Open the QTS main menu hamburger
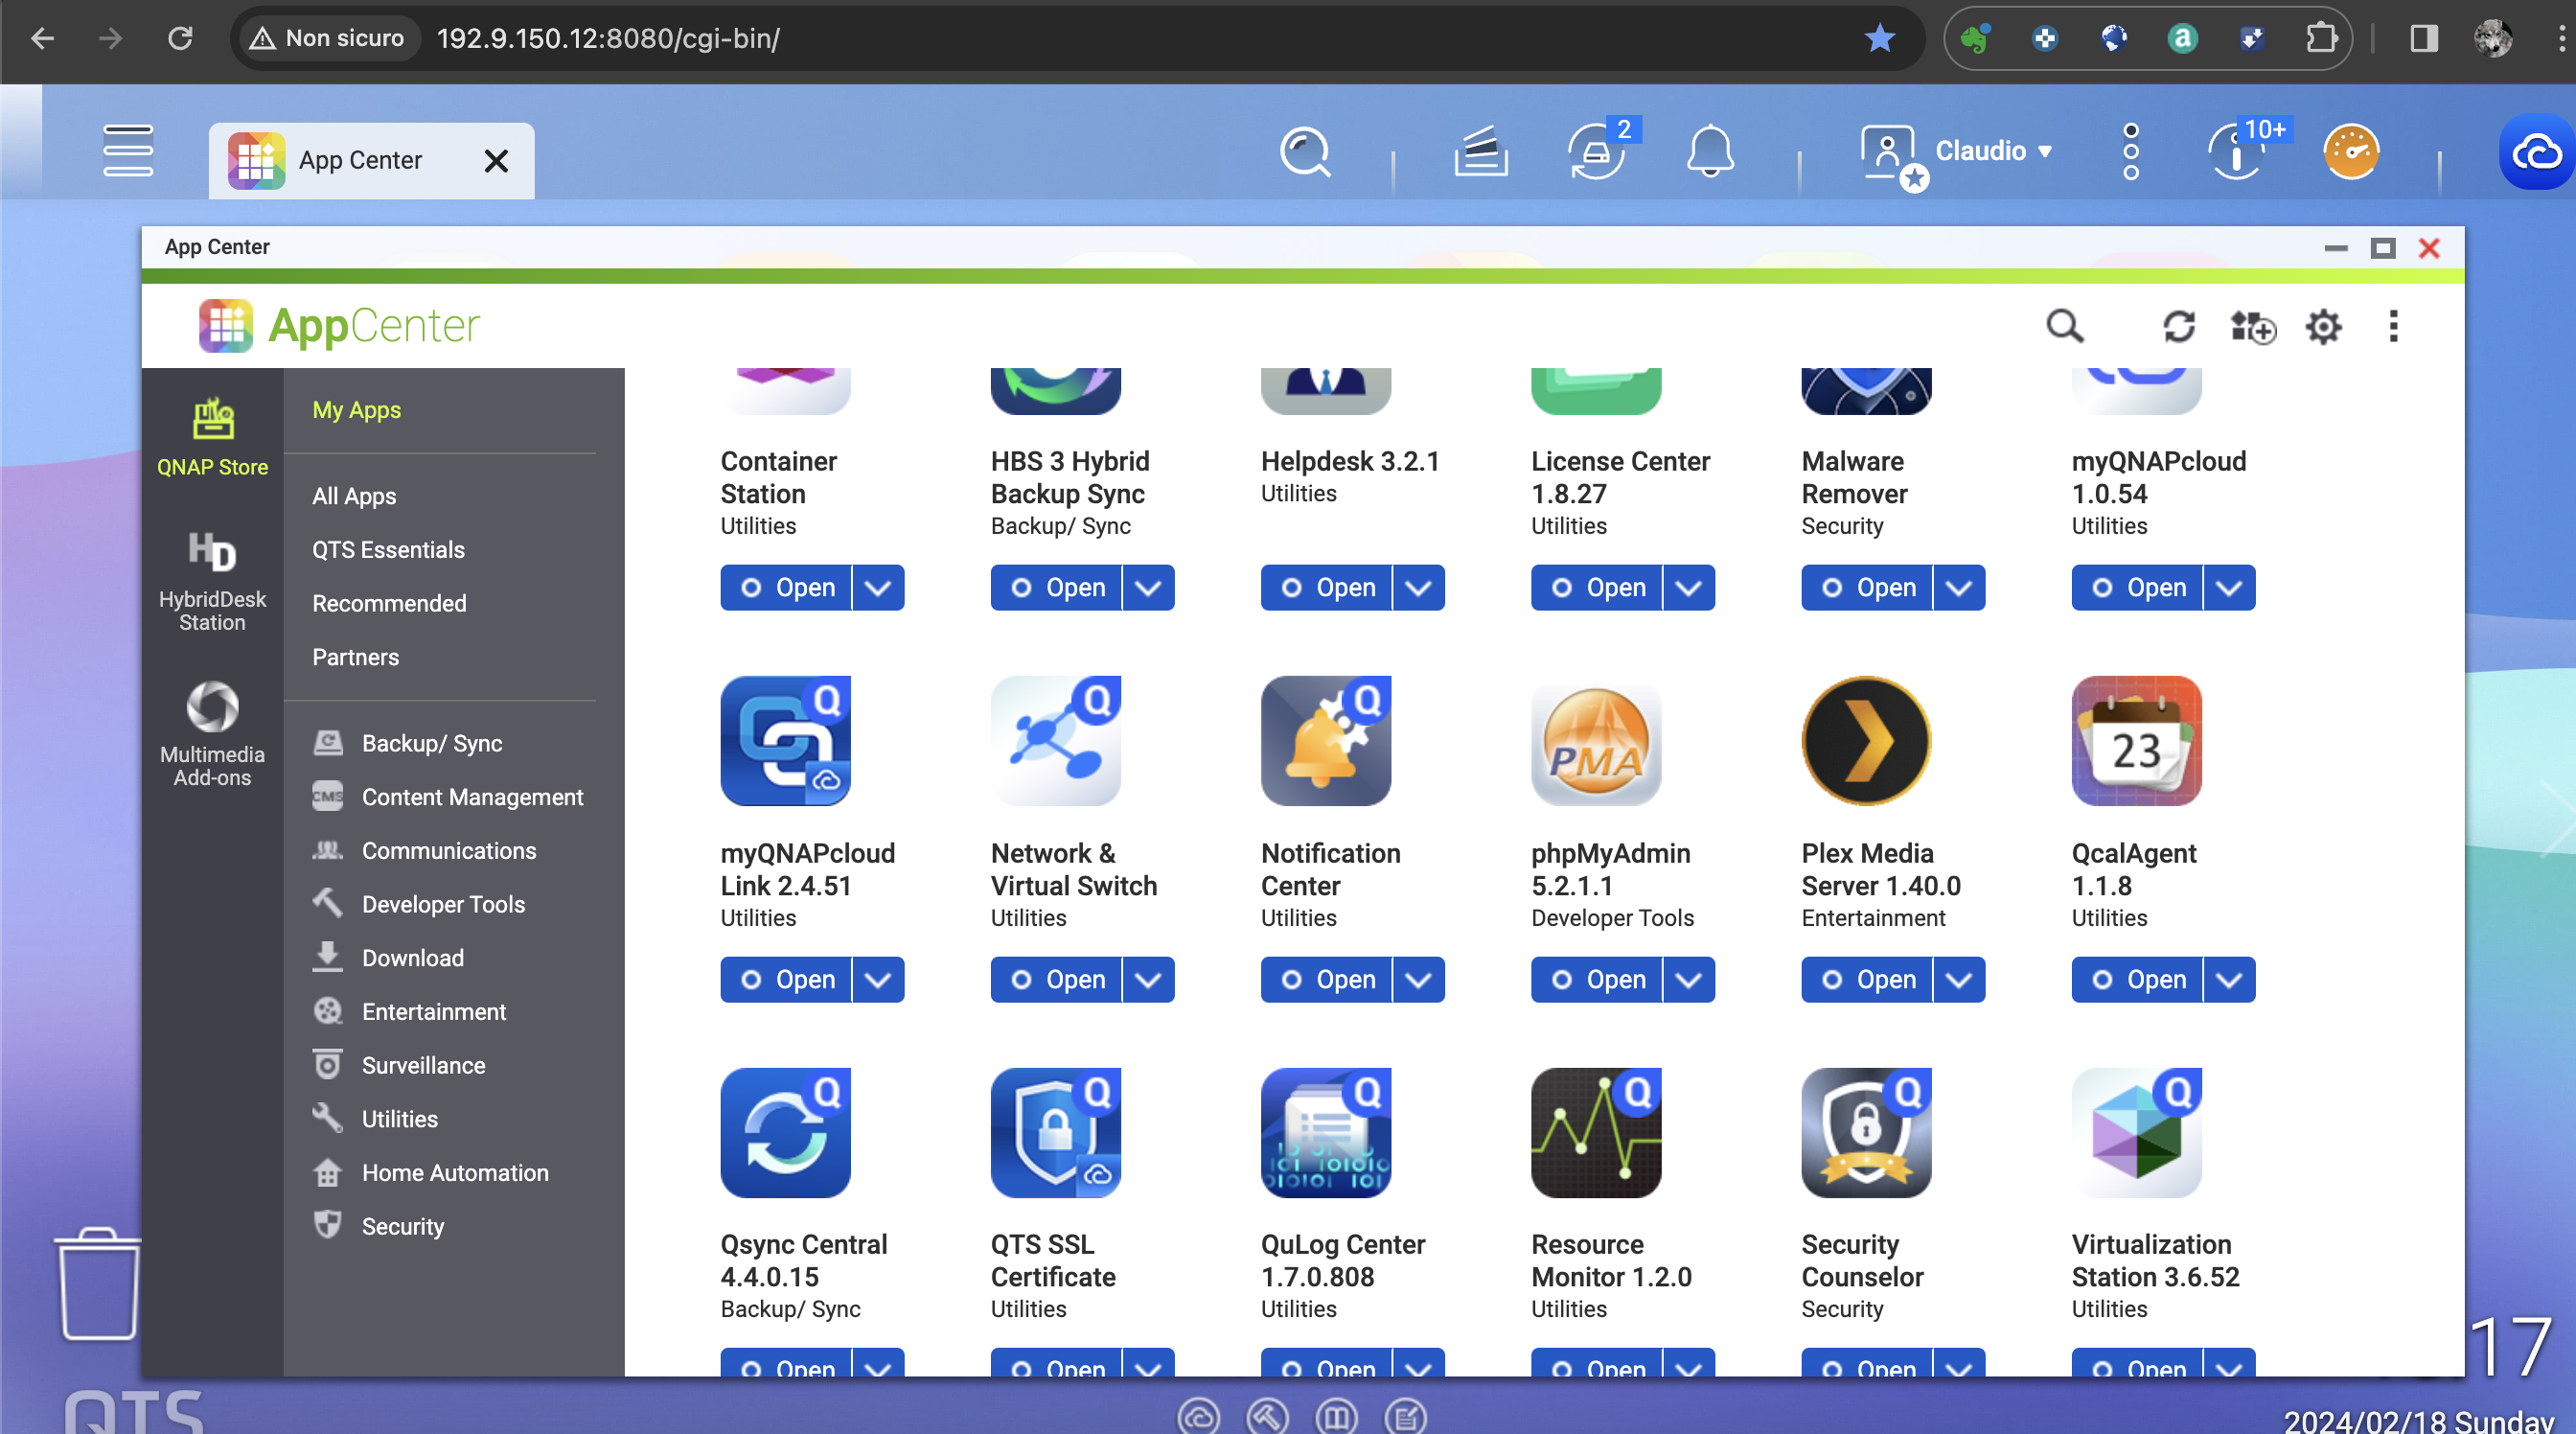The image size is (2576, 1434). point(128,151)
